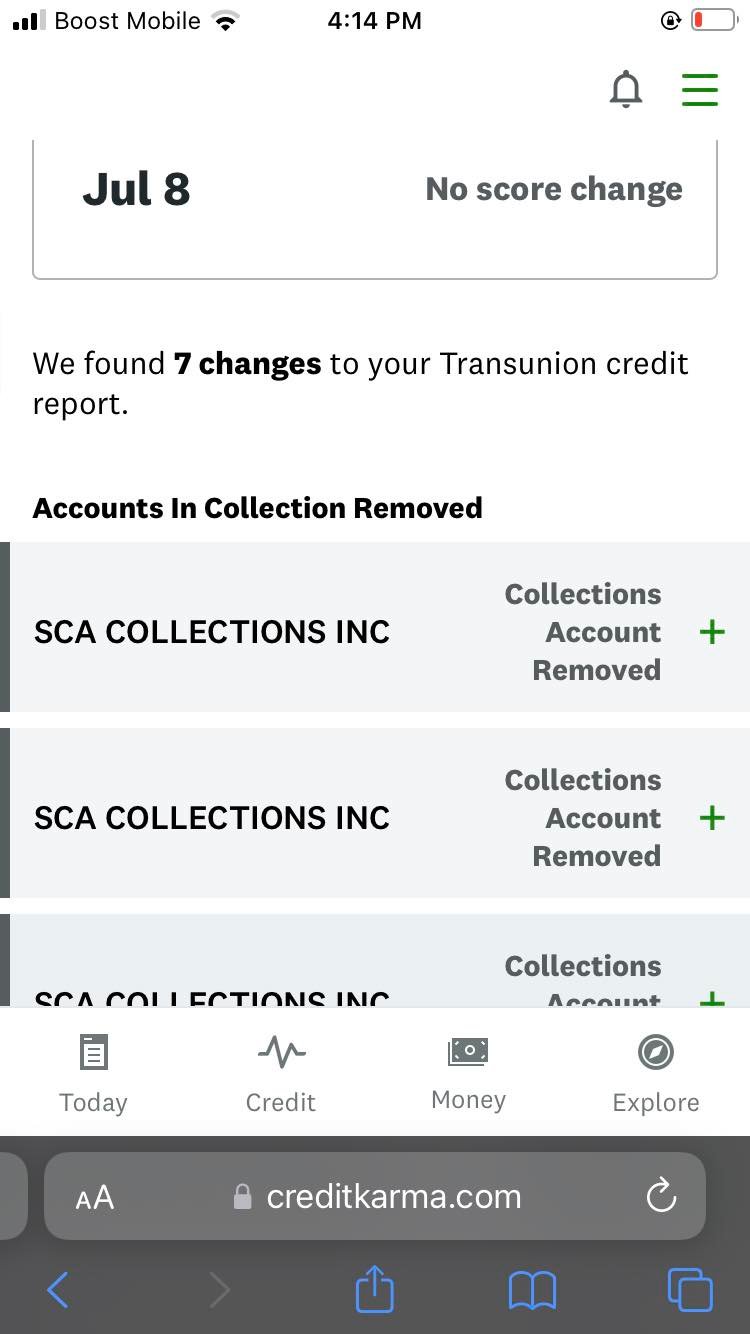
Task: Open Safari text size options with AA
Action: (x=94, y=1196)
